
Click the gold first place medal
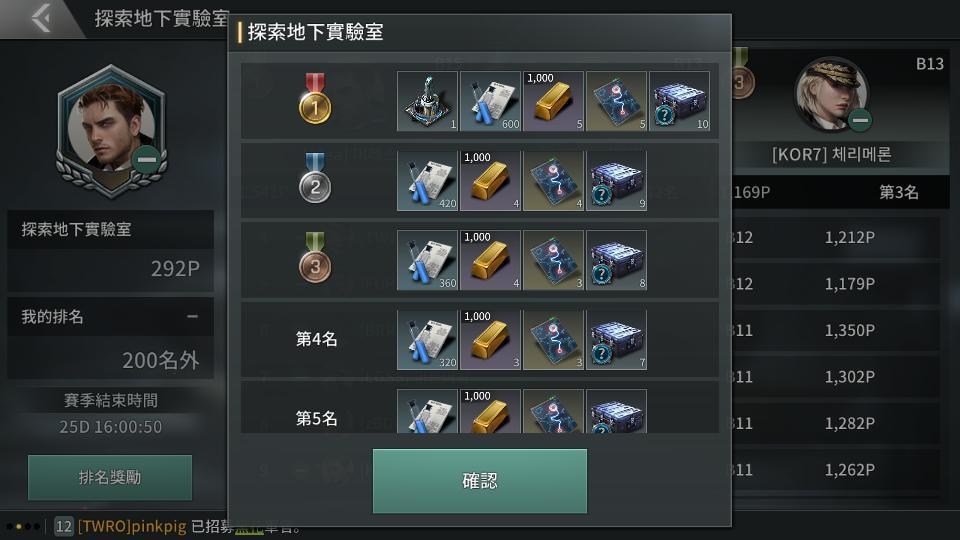tap(315, 100)
